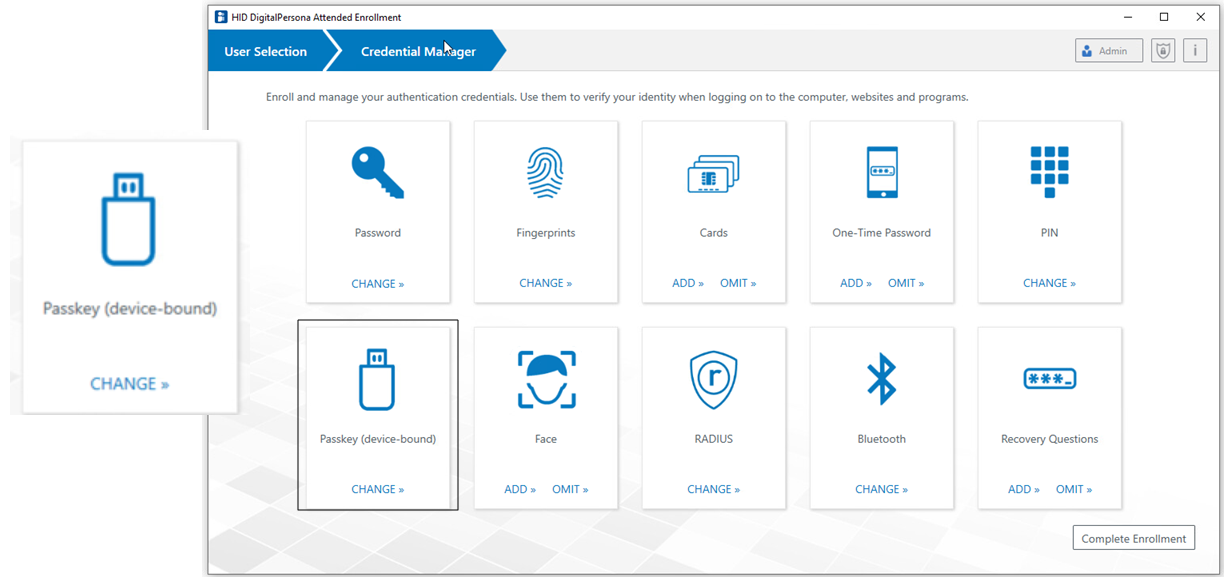Image resolution: width=1224 pixels, height=577 pixels.
Task: Select the Credential Manager step
Action: (x=418, y=51)
